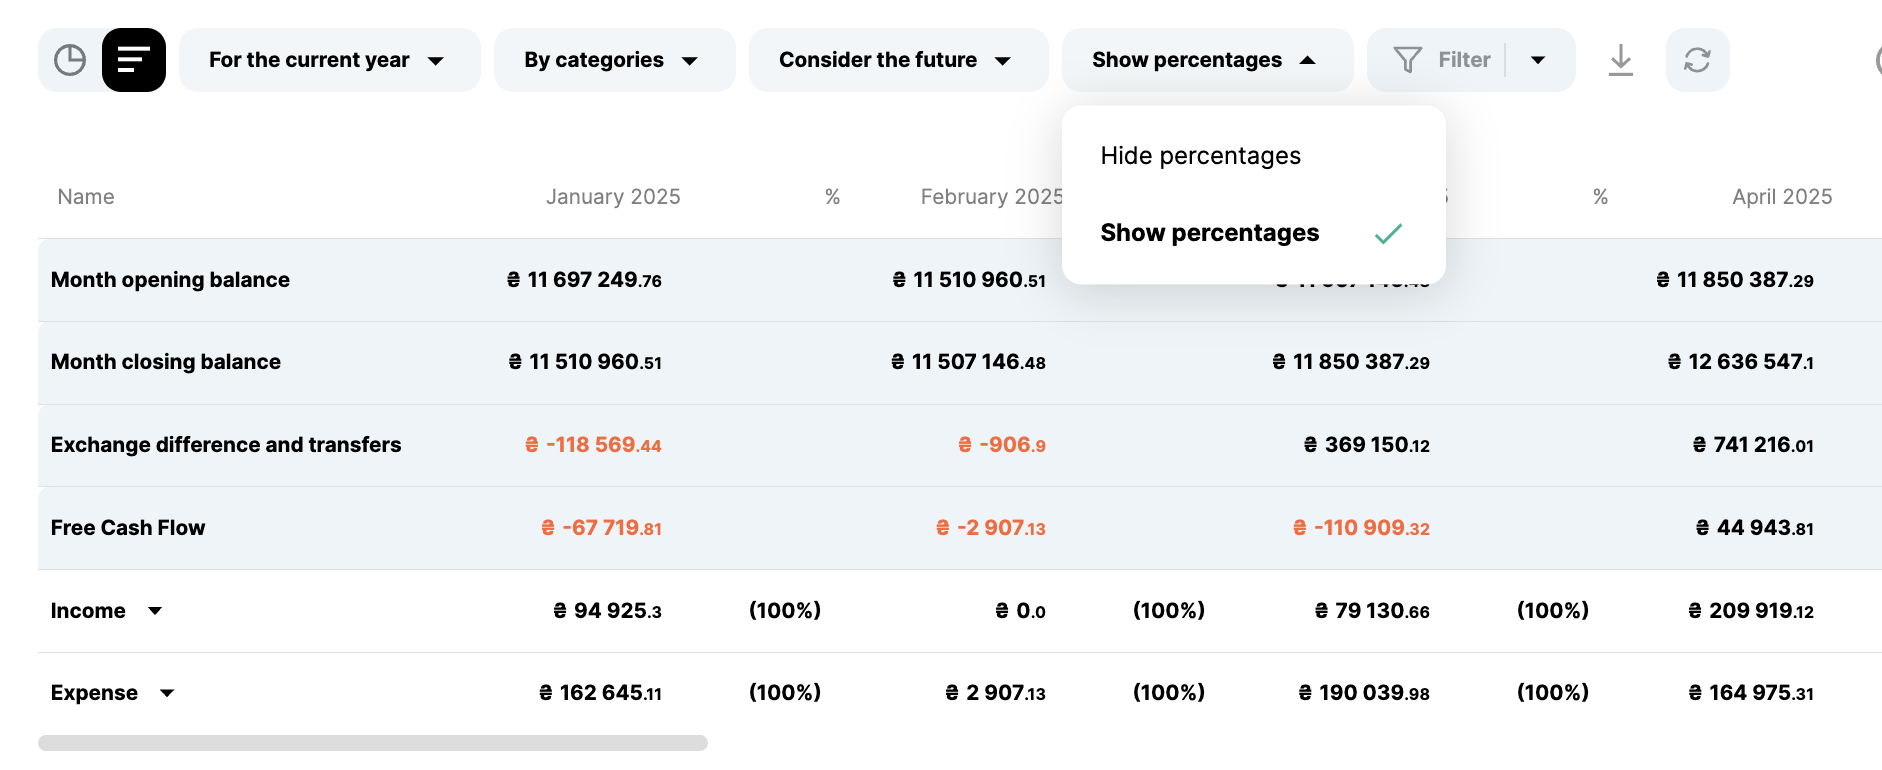Expand the Income row
Viewport: 1882px width, 770px height.
coord(155,611)
